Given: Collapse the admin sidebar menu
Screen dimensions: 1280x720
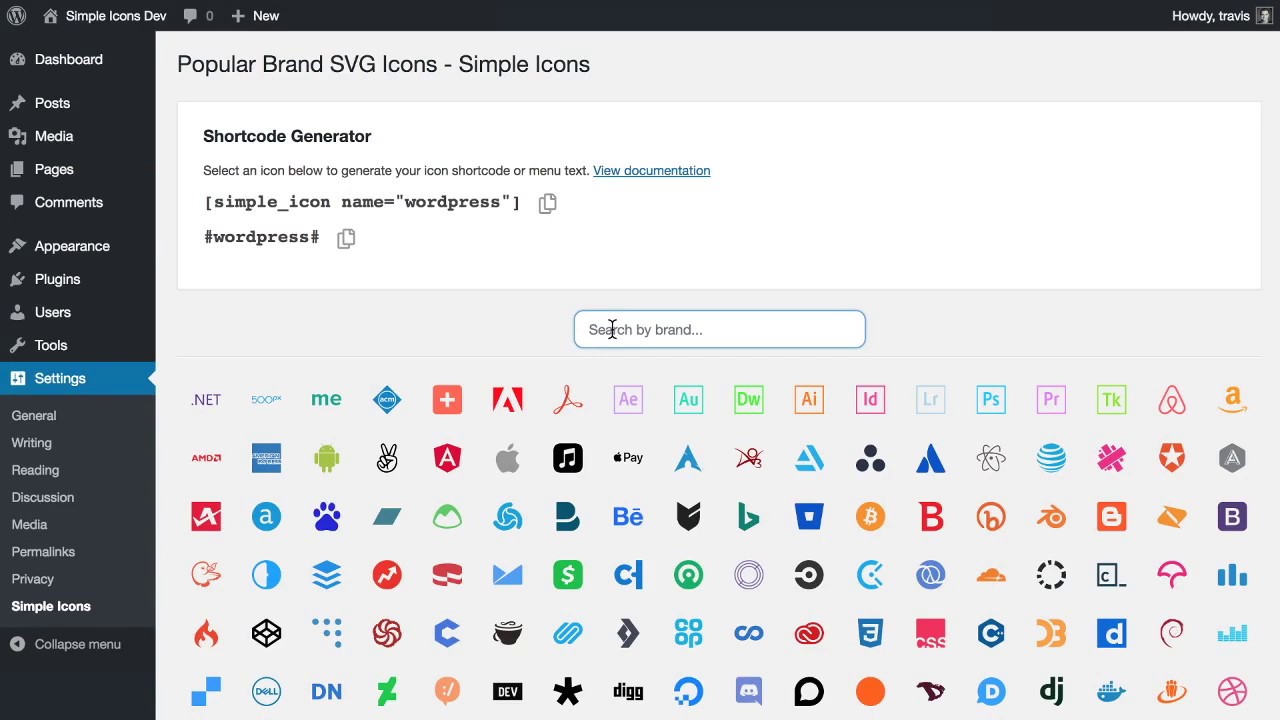Looking at the screenshot, I should [x=68, y=644].
